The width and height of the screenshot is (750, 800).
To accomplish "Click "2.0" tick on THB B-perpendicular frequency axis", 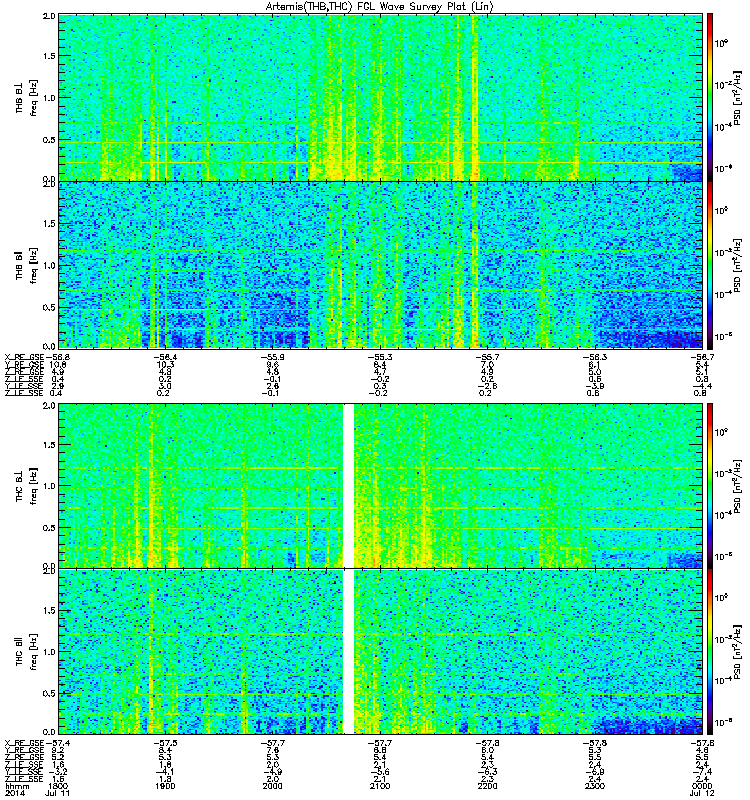I will [49, 16].
